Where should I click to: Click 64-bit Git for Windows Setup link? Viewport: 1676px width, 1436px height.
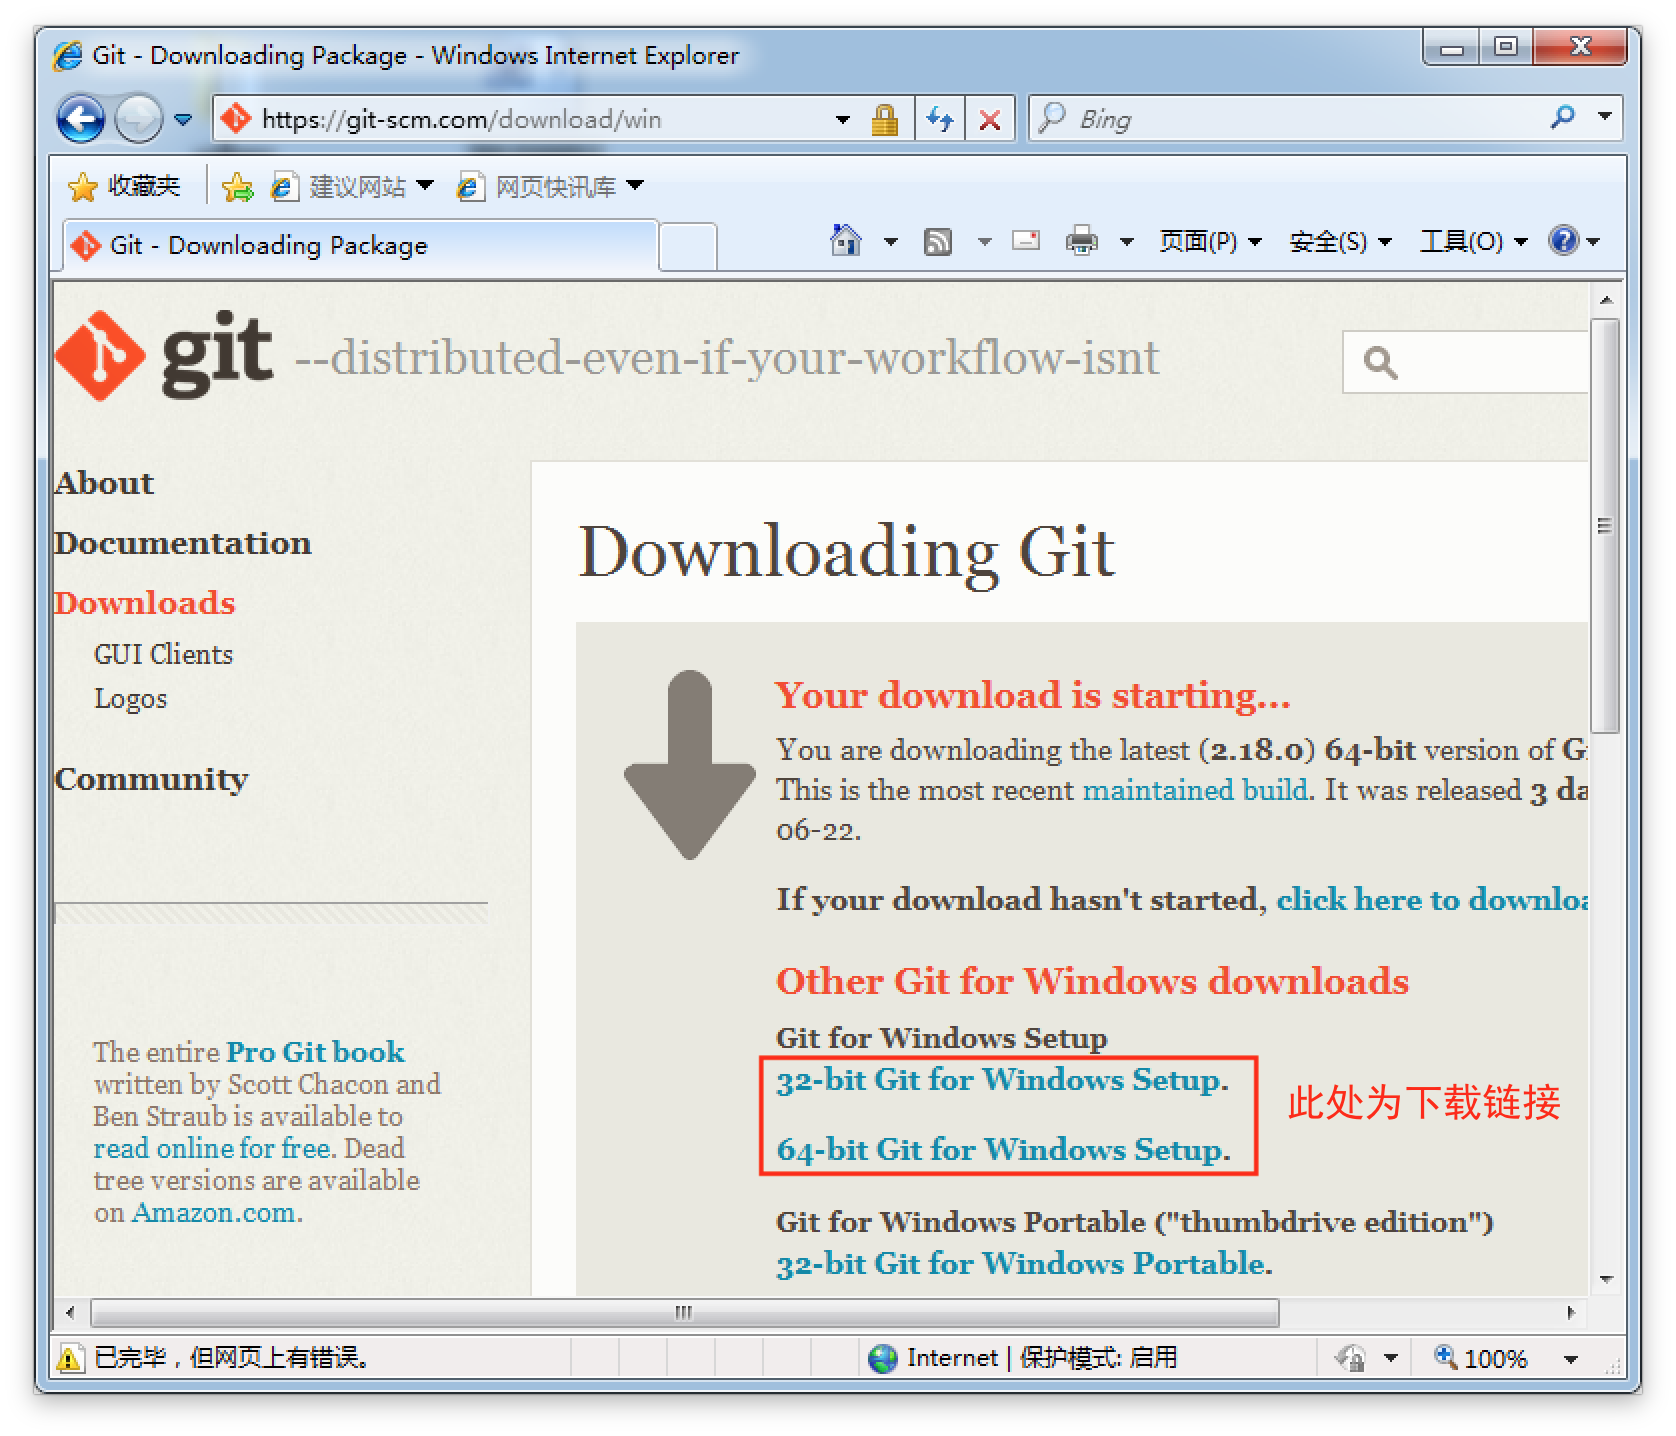tap(999, 1150)
